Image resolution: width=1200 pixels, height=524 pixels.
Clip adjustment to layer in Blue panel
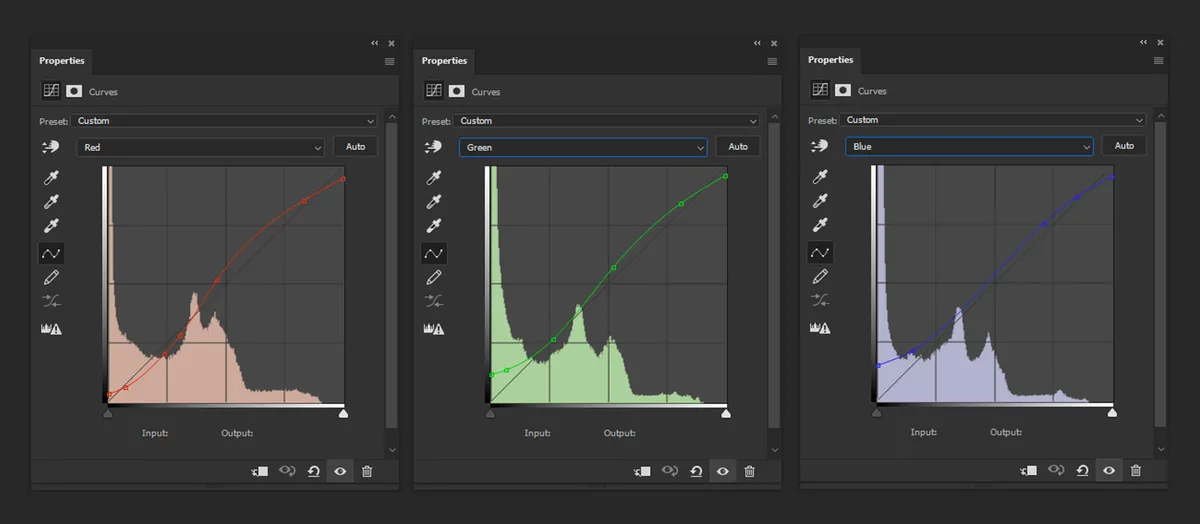(x=1029, y=470)
